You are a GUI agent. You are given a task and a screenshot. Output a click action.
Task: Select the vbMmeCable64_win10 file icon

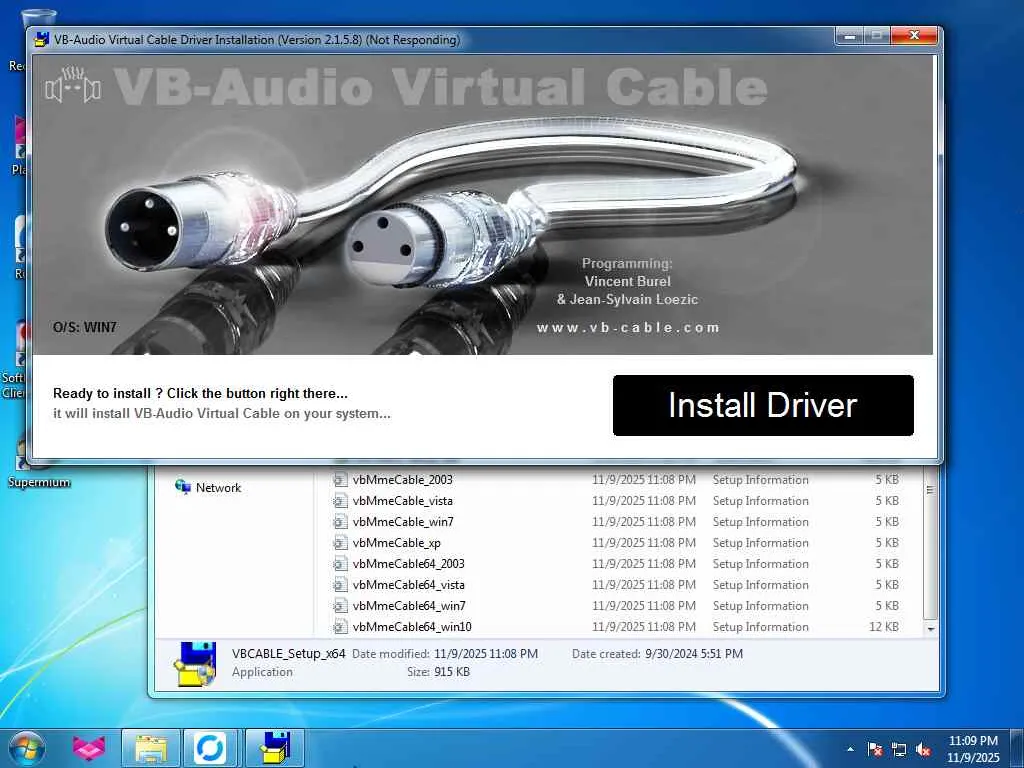(340, 626)
